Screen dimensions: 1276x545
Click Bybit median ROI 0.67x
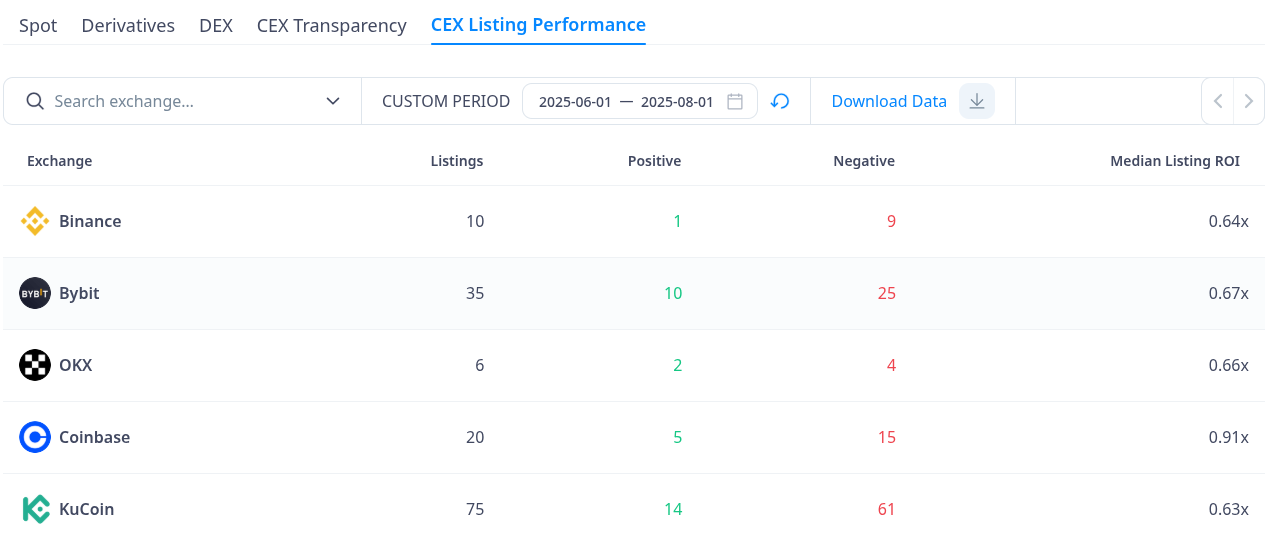click(1228, 293)
